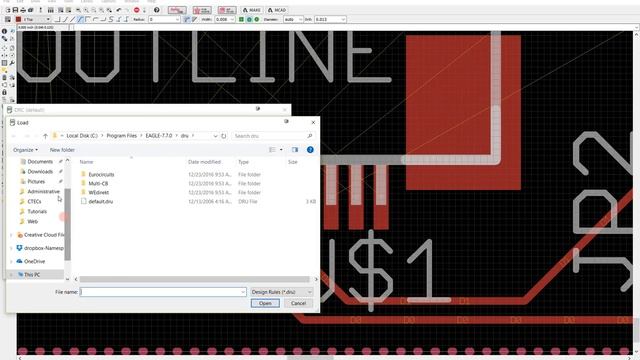
Task: Select the Delete trash tool in palette
Action: point(4,78)
